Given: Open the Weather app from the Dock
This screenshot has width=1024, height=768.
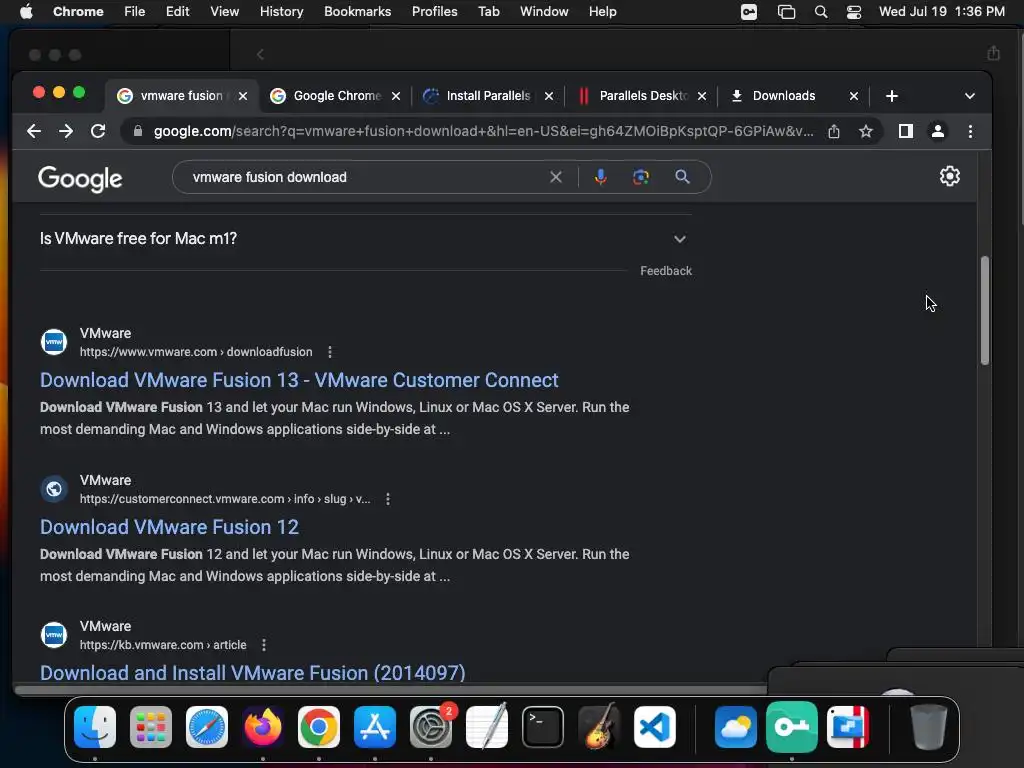Looking at the screenshot, I should pos(736,727).
